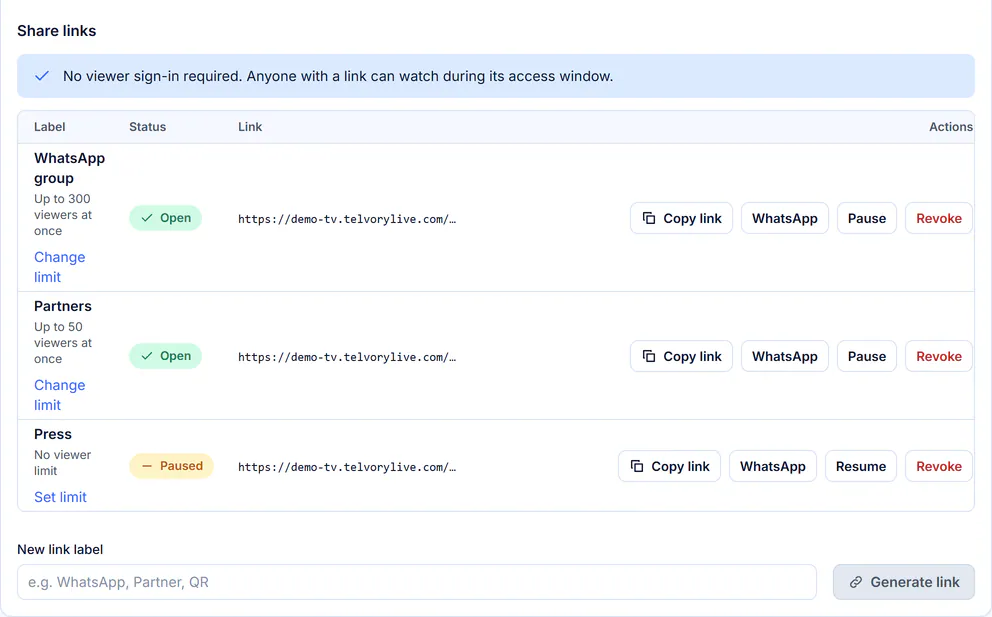Pause the Partners link

pyautogui.click(x=867, y=356)
